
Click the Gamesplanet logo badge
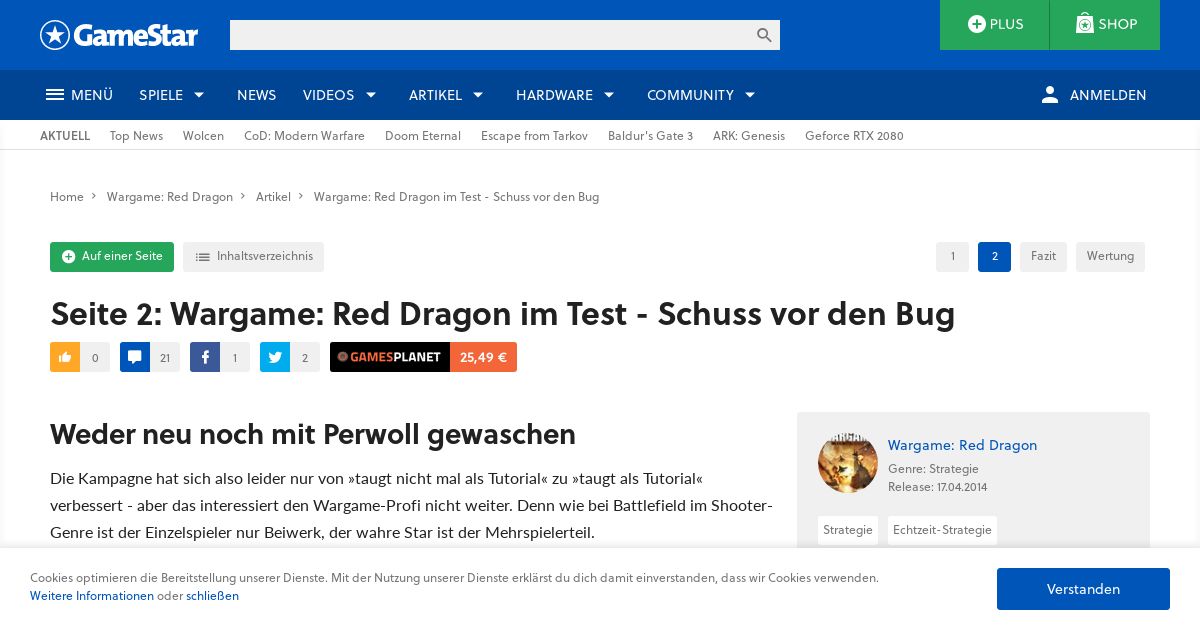click(x=390, y=357)
